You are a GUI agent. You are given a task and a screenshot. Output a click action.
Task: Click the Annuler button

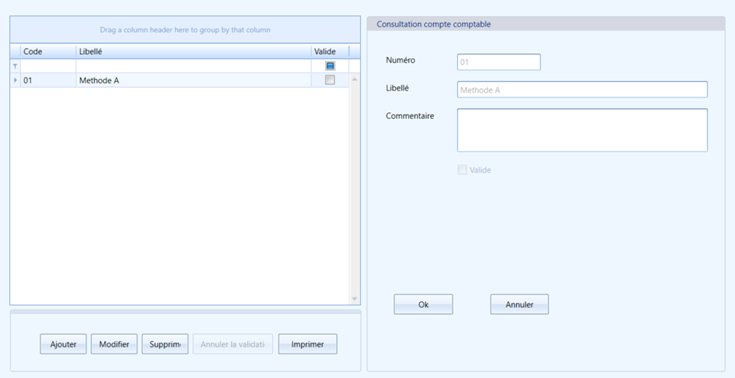[x=519, y=304]
